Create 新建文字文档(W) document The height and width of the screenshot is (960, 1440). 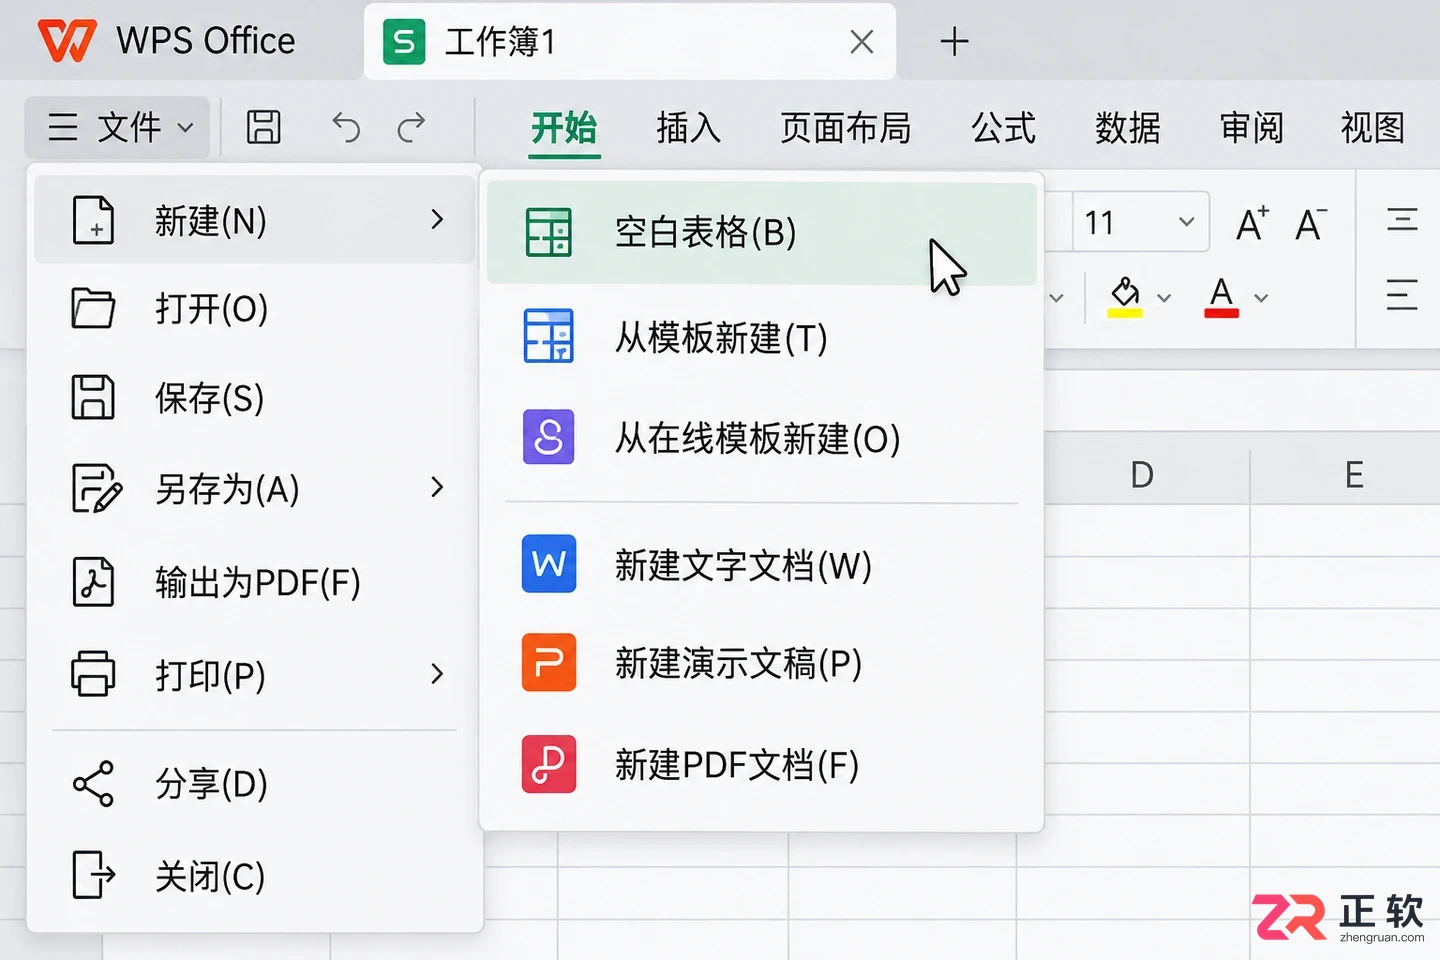point(761,565)
